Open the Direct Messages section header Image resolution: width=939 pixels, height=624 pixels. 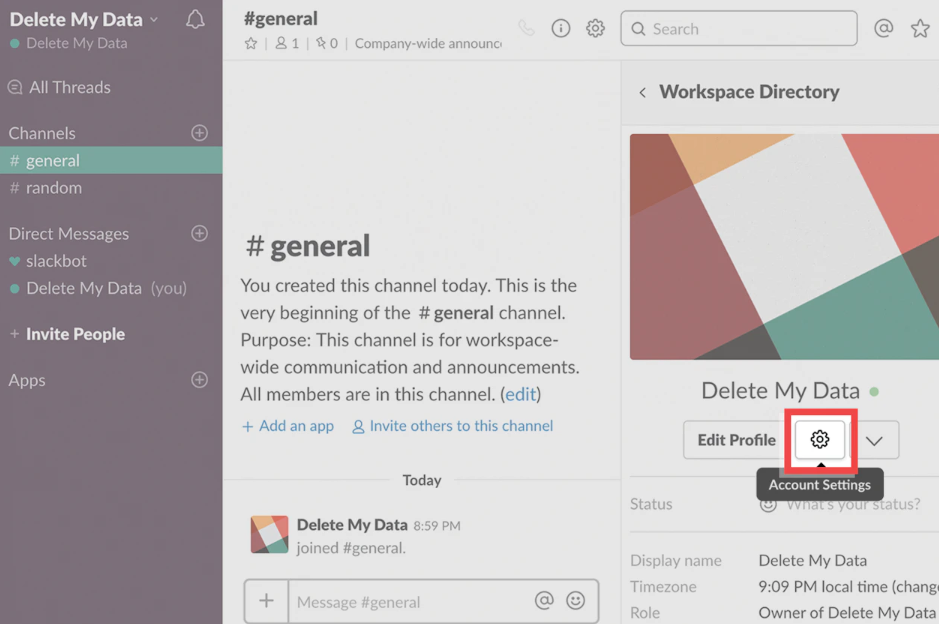pyautogui.click(x=68, y=234)
